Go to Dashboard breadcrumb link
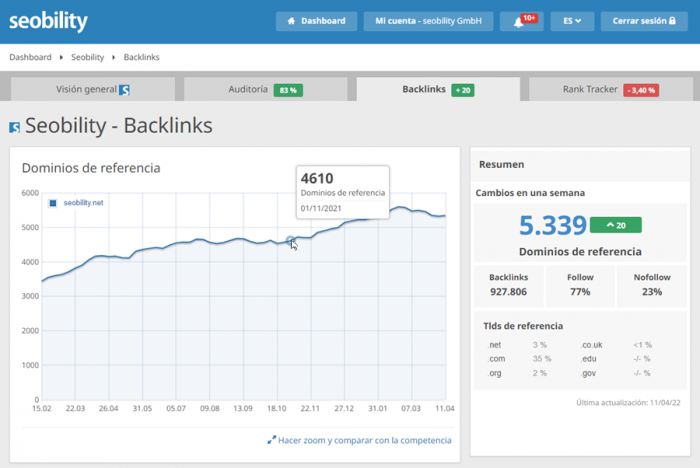700x468 pixels. 30,57
